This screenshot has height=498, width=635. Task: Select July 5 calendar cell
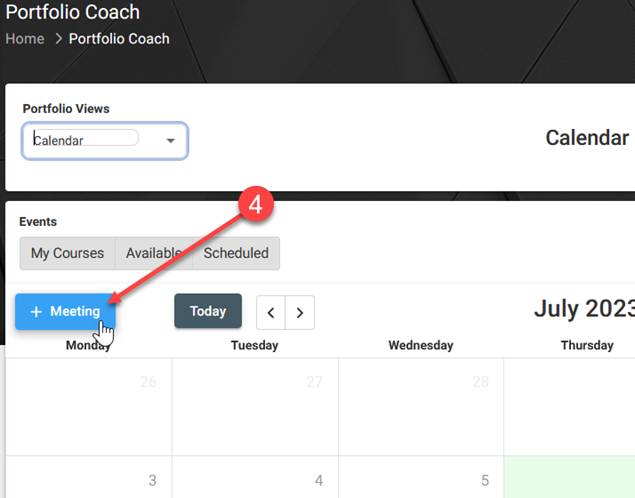coord(421,477)
